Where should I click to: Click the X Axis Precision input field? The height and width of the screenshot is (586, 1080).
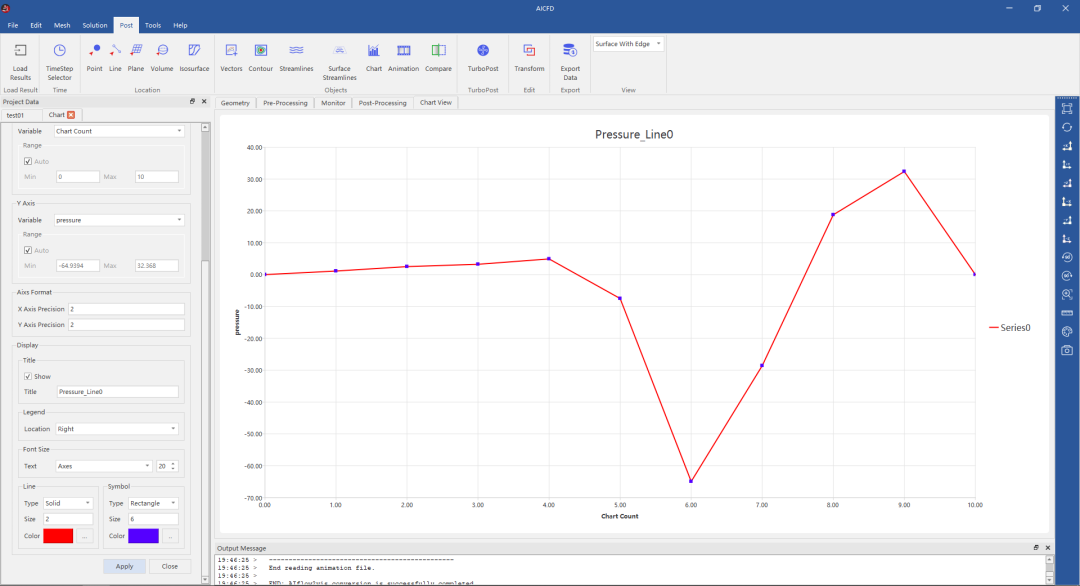pyautogui.click(x=127, y=309)
